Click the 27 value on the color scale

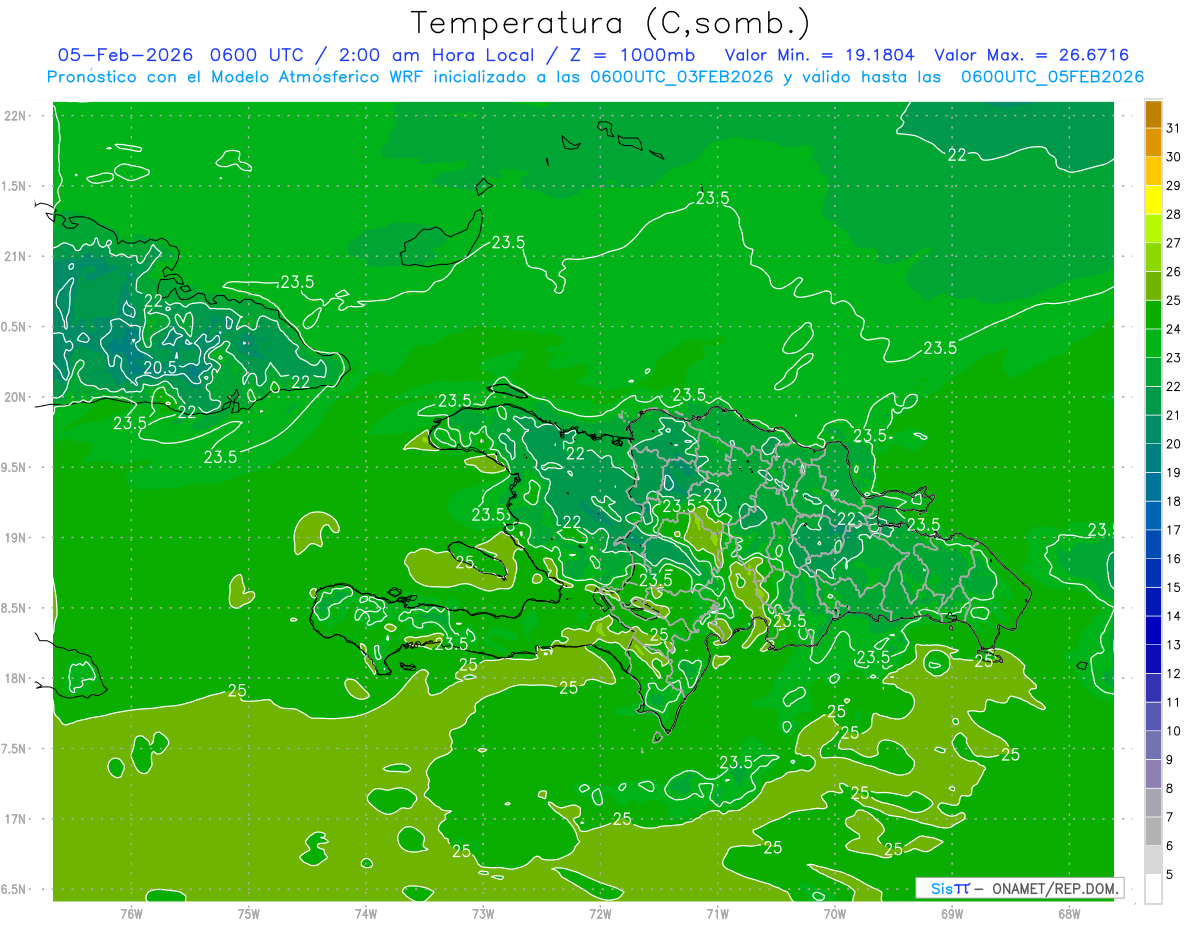(x=1174, y=243)
